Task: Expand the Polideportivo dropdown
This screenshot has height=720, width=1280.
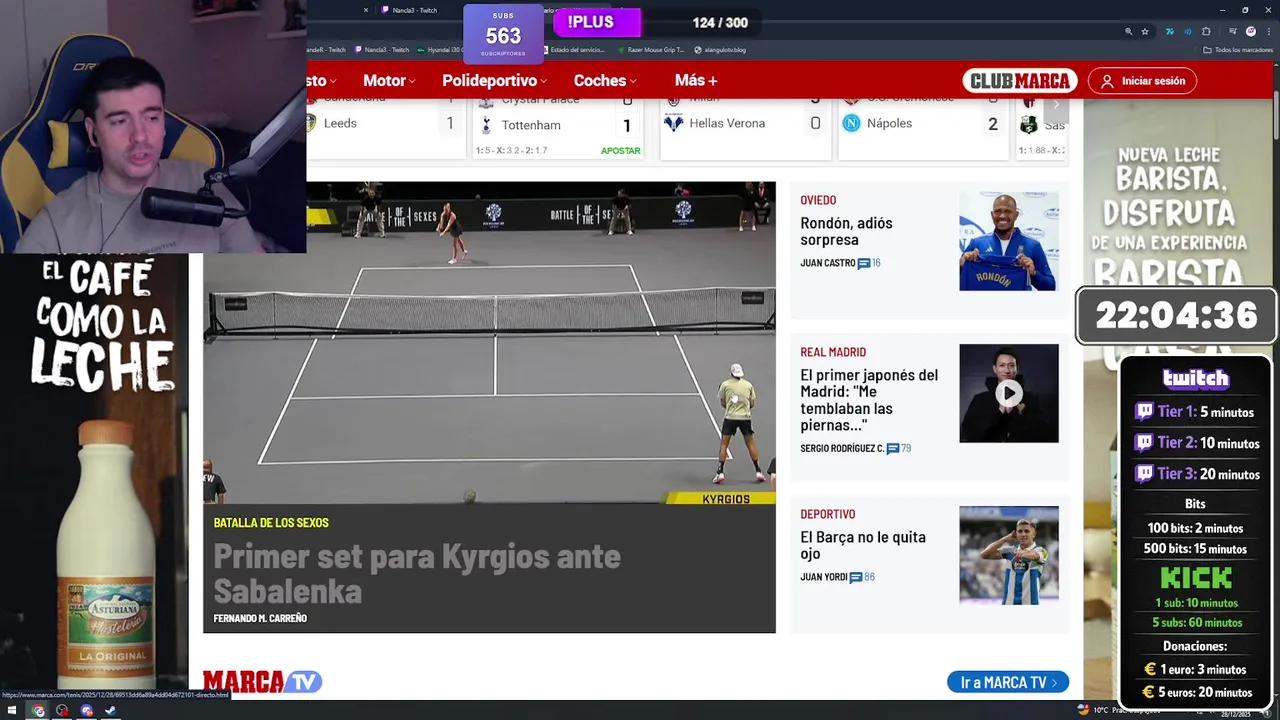Action: click(x=494, y=80)
